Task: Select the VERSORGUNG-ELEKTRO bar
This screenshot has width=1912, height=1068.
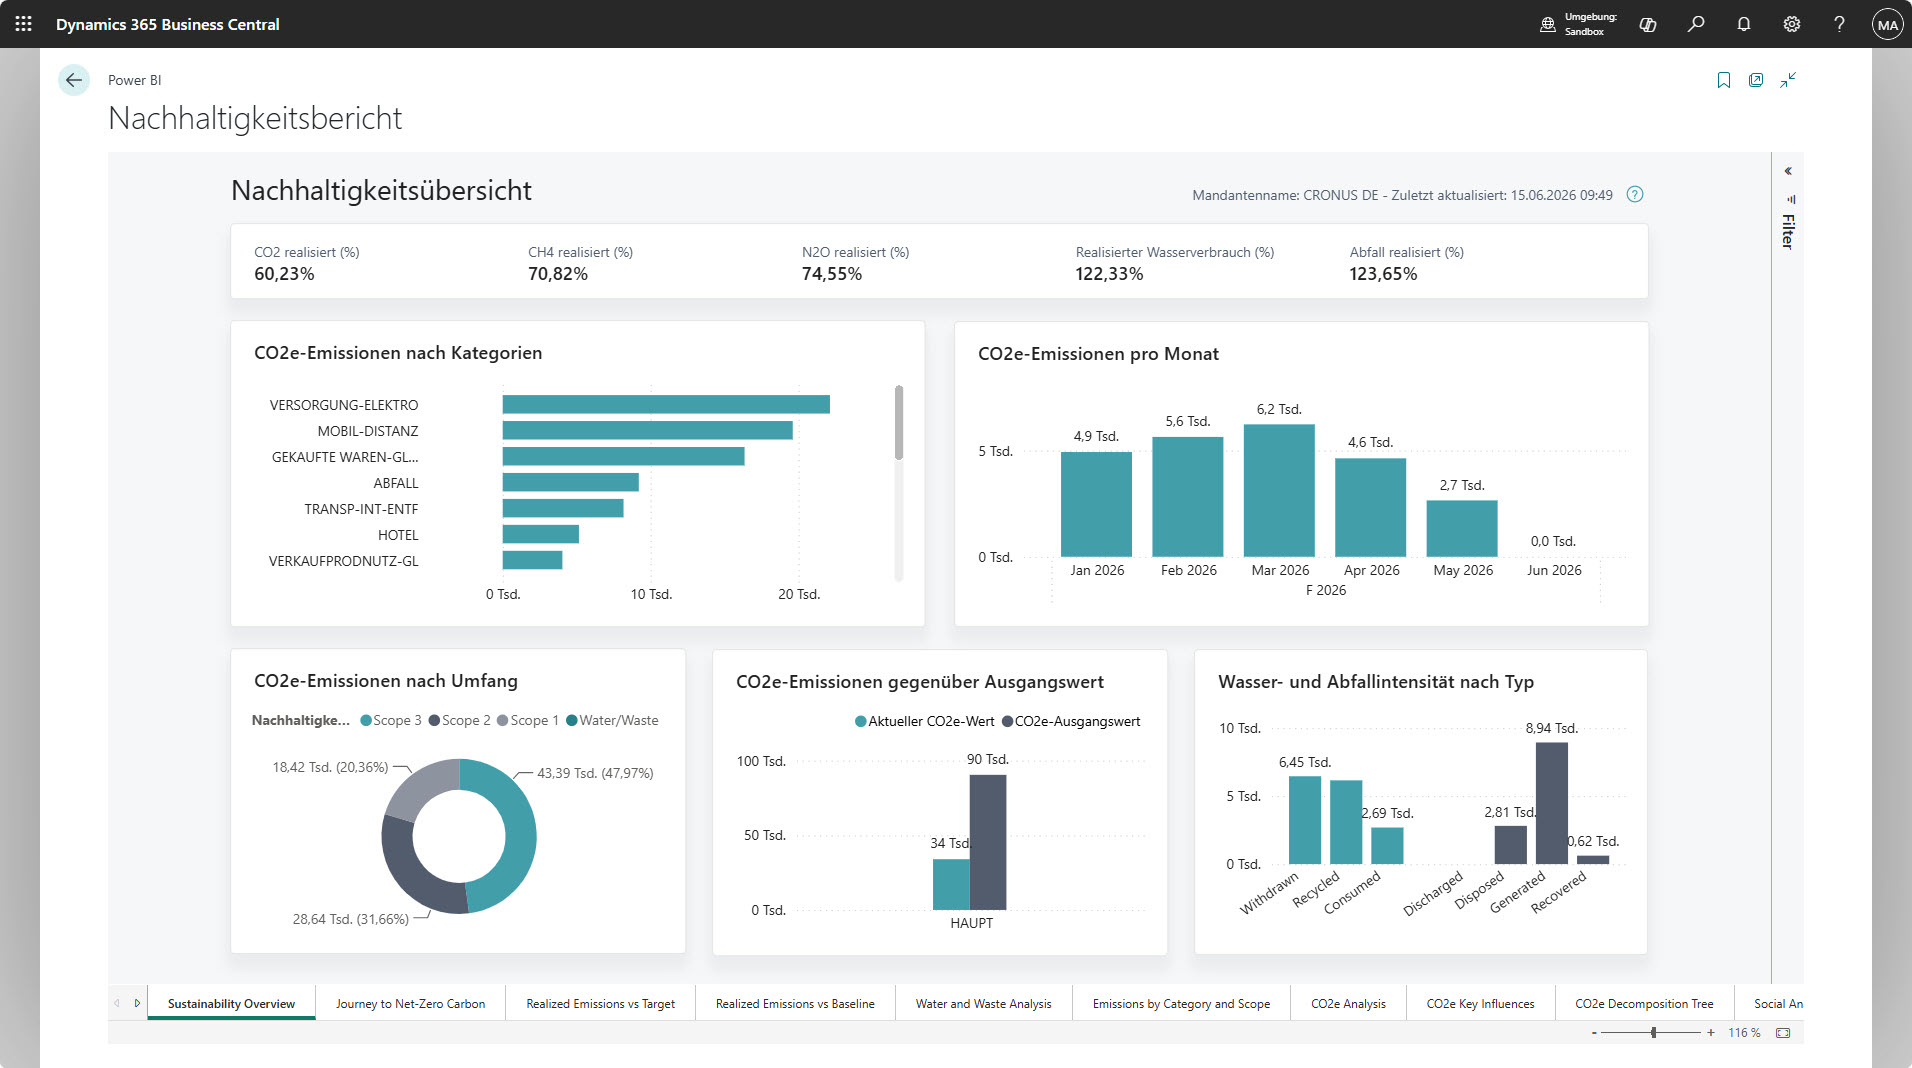Action: tap(666, 404)
